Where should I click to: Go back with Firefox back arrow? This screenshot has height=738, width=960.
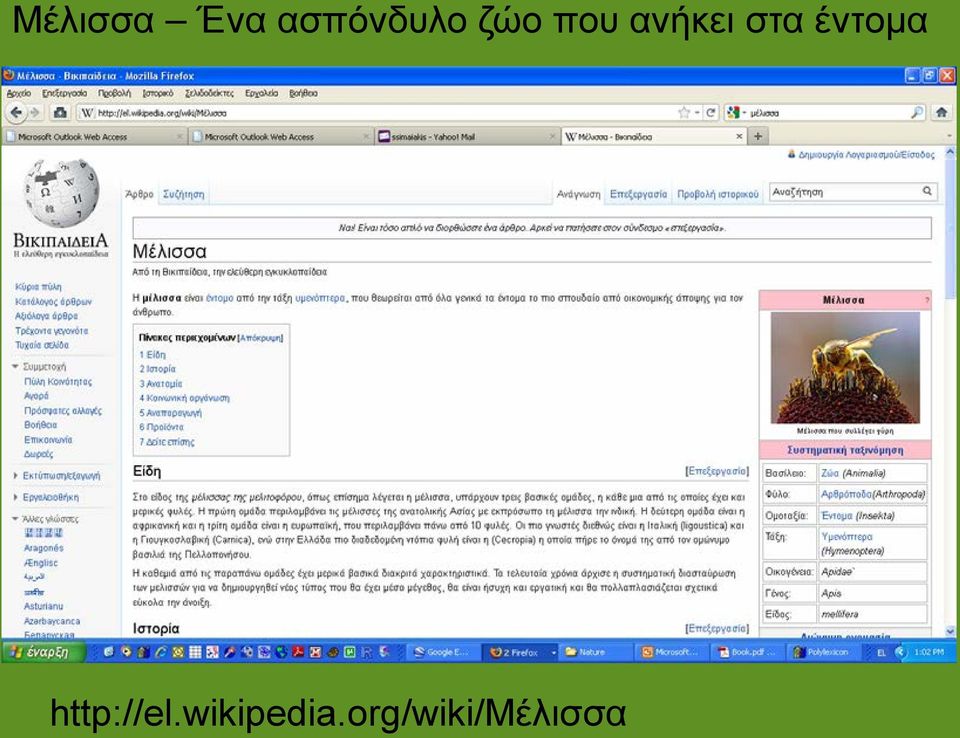click(17, 113)
